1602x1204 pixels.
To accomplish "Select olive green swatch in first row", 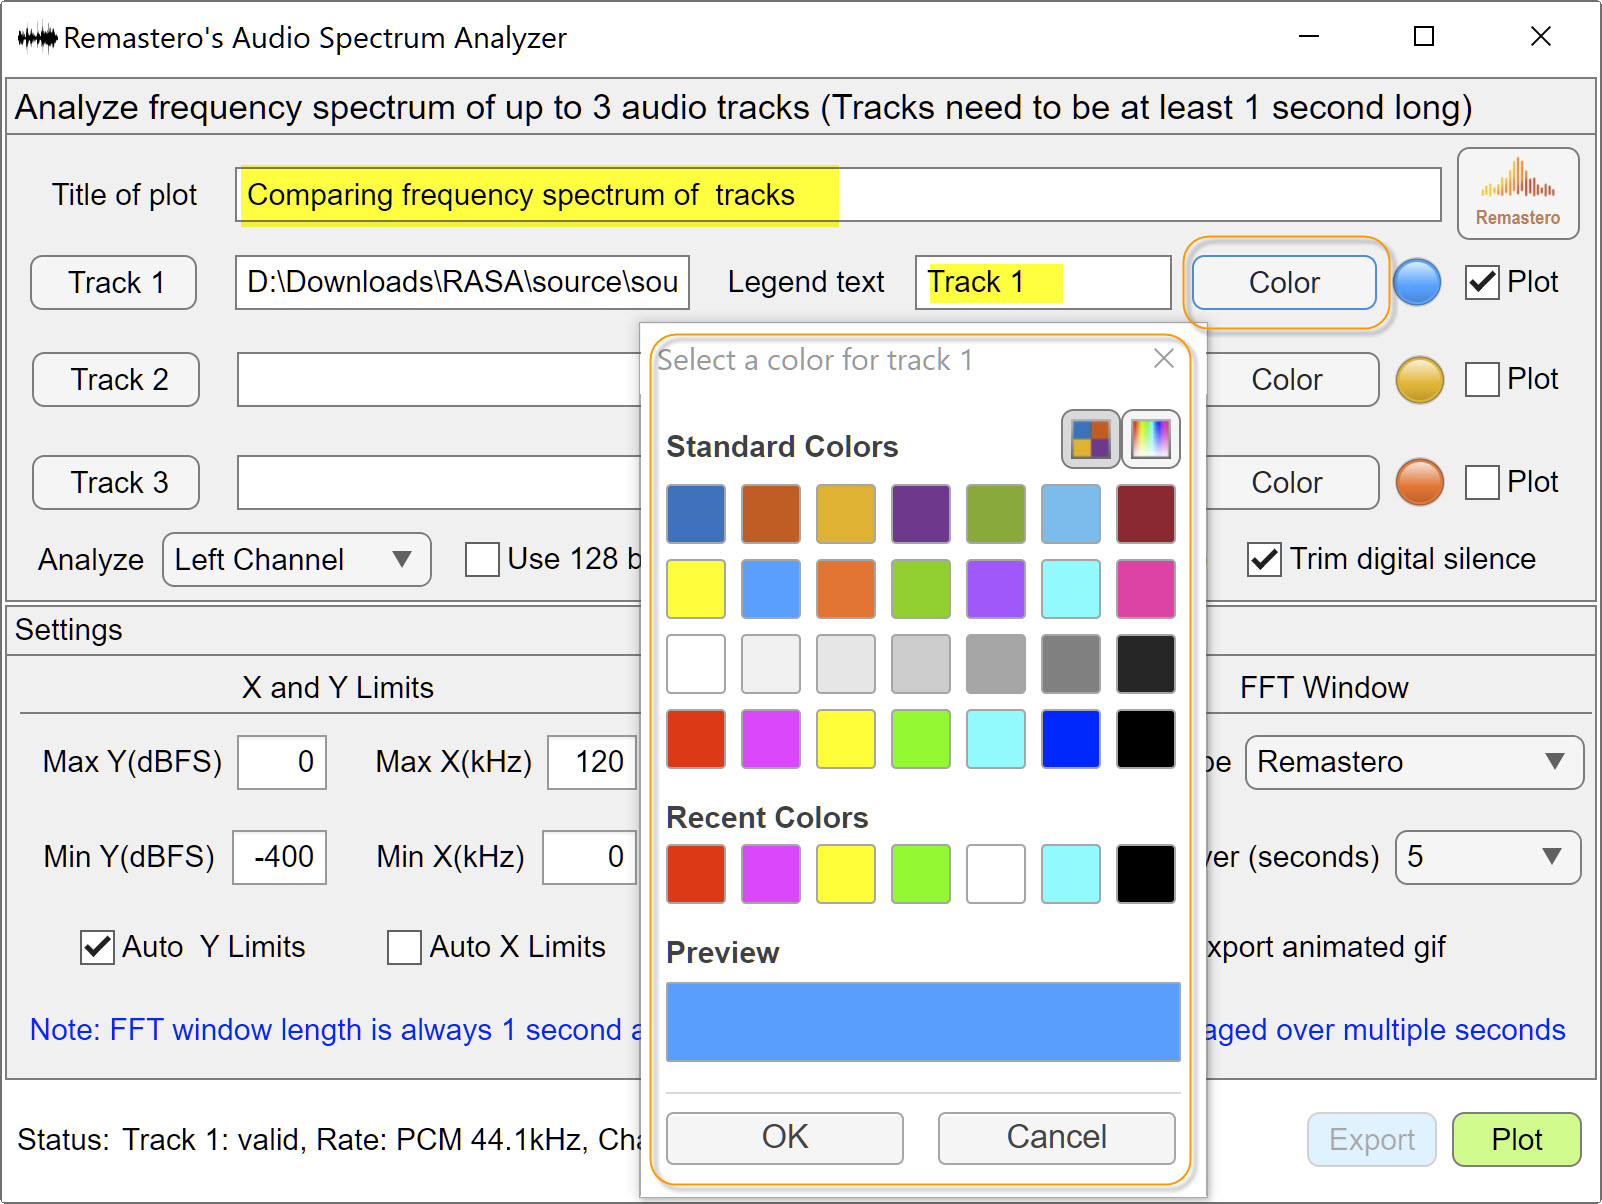I will click(996, 514).
